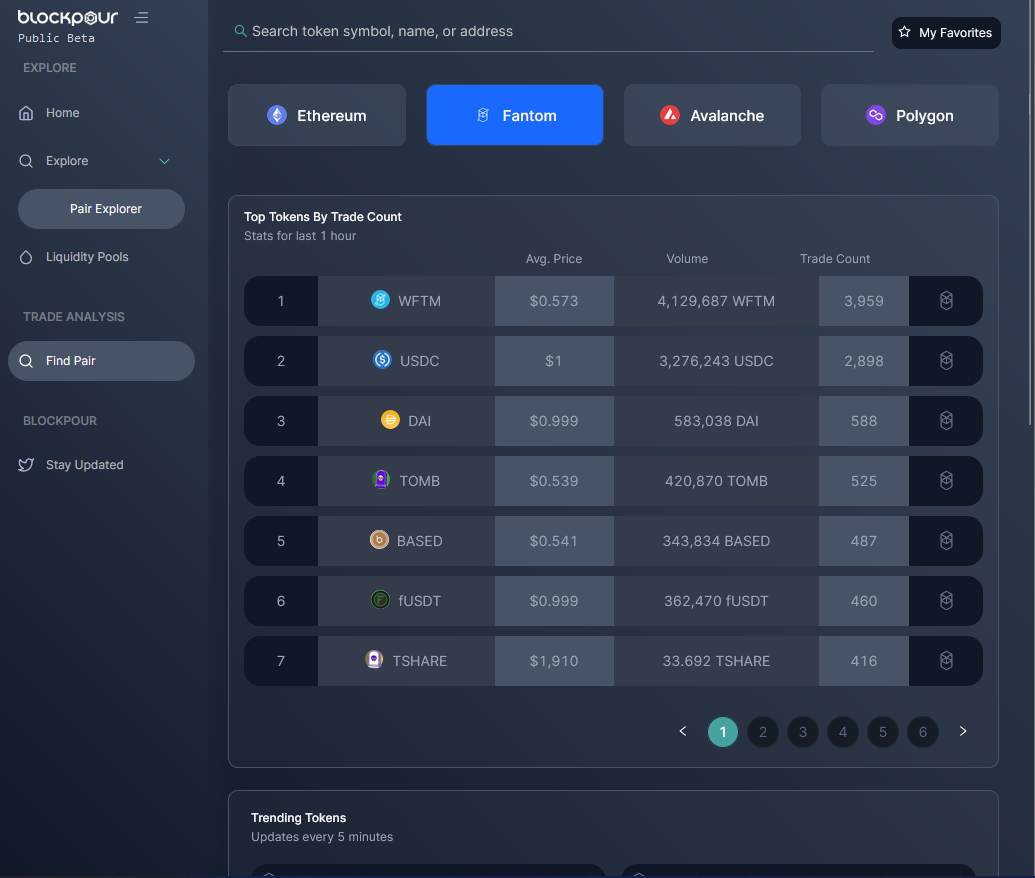Click BASED trade count 487
Screen dimensions: 1035x878
(864, 541)
